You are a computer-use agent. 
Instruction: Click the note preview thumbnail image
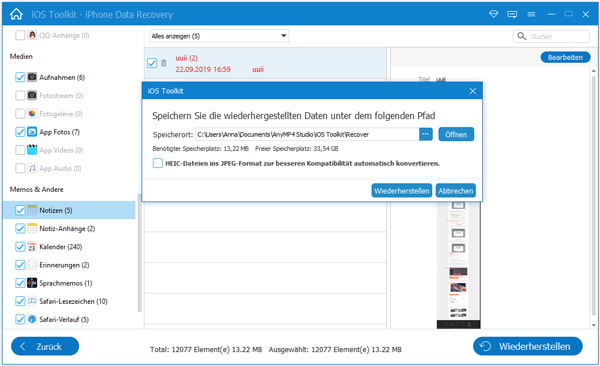pos(458,265)
